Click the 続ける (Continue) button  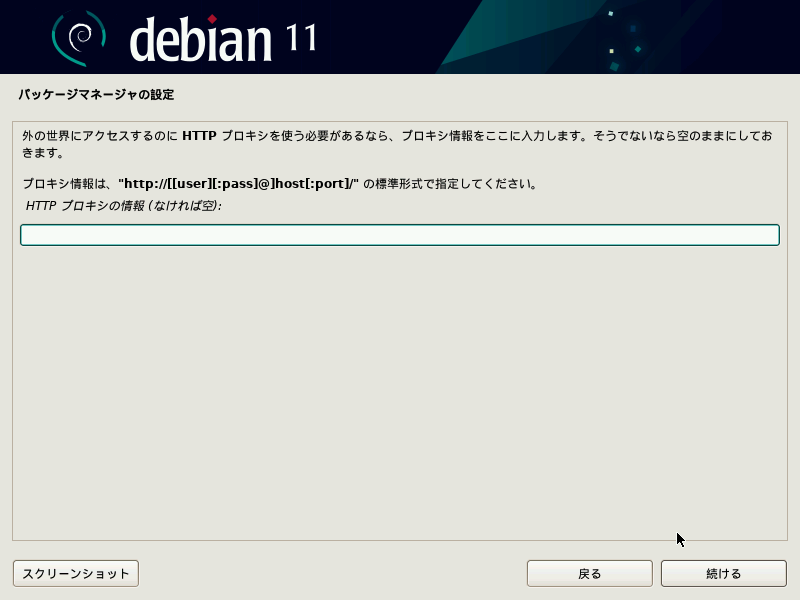click(723, 573)
